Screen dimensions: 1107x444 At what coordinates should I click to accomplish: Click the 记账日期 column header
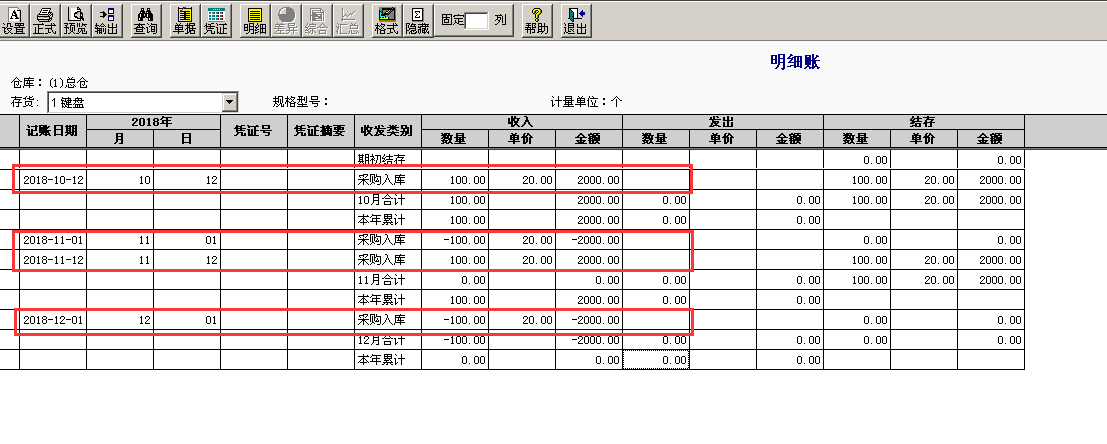click(52, 130)
